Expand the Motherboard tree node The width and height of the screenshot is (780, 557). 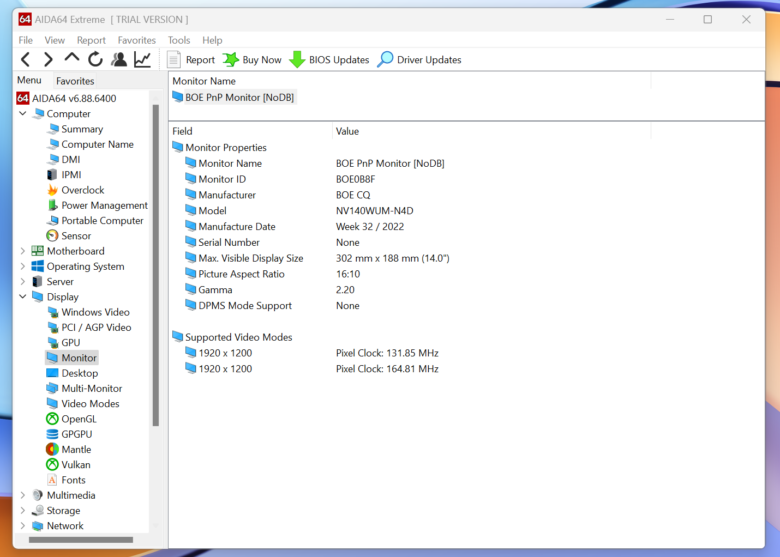(22, 251)
